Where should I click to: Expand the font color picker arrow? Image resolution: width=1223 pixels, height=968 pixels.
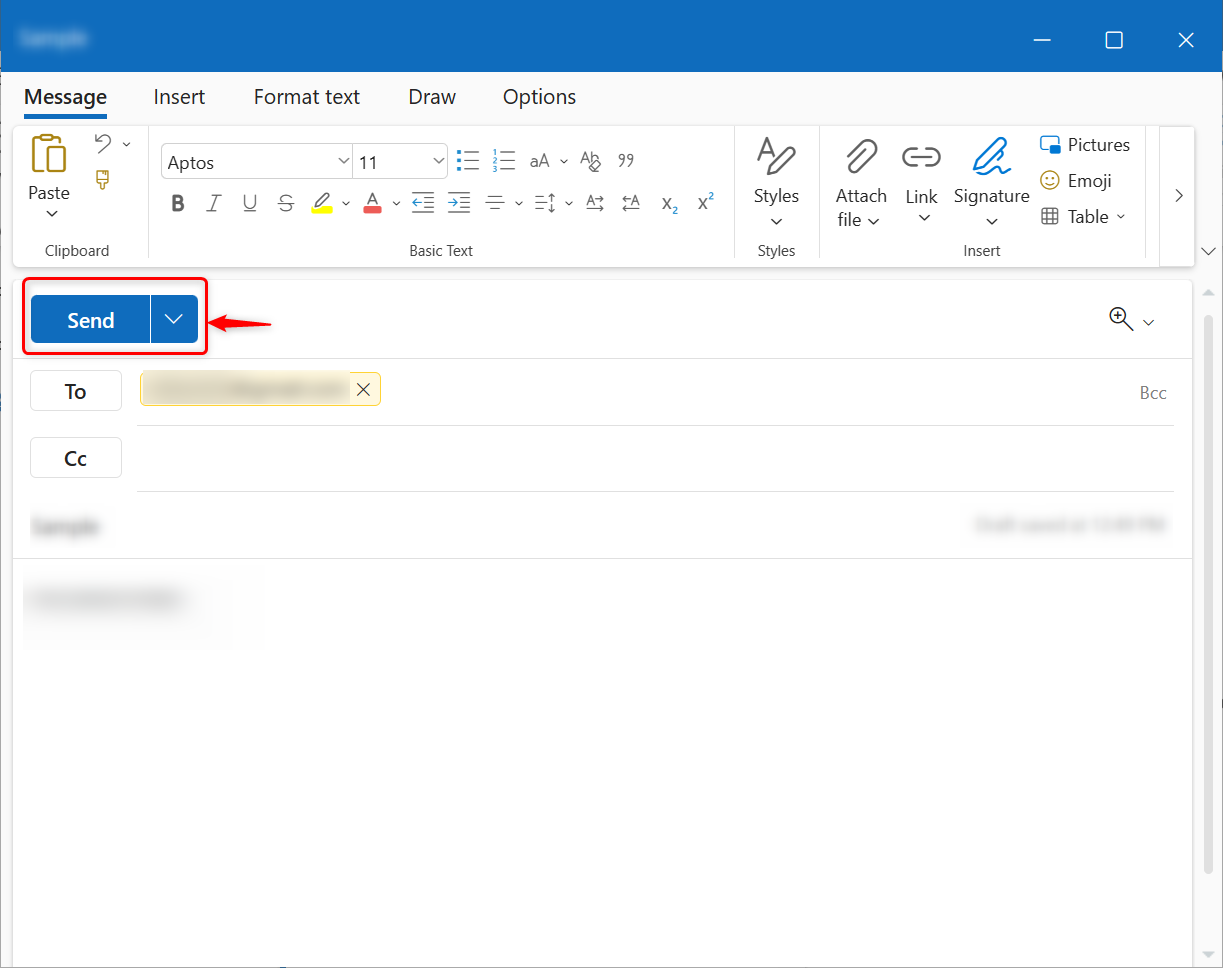pyautogui.click(x=396, y=203)
